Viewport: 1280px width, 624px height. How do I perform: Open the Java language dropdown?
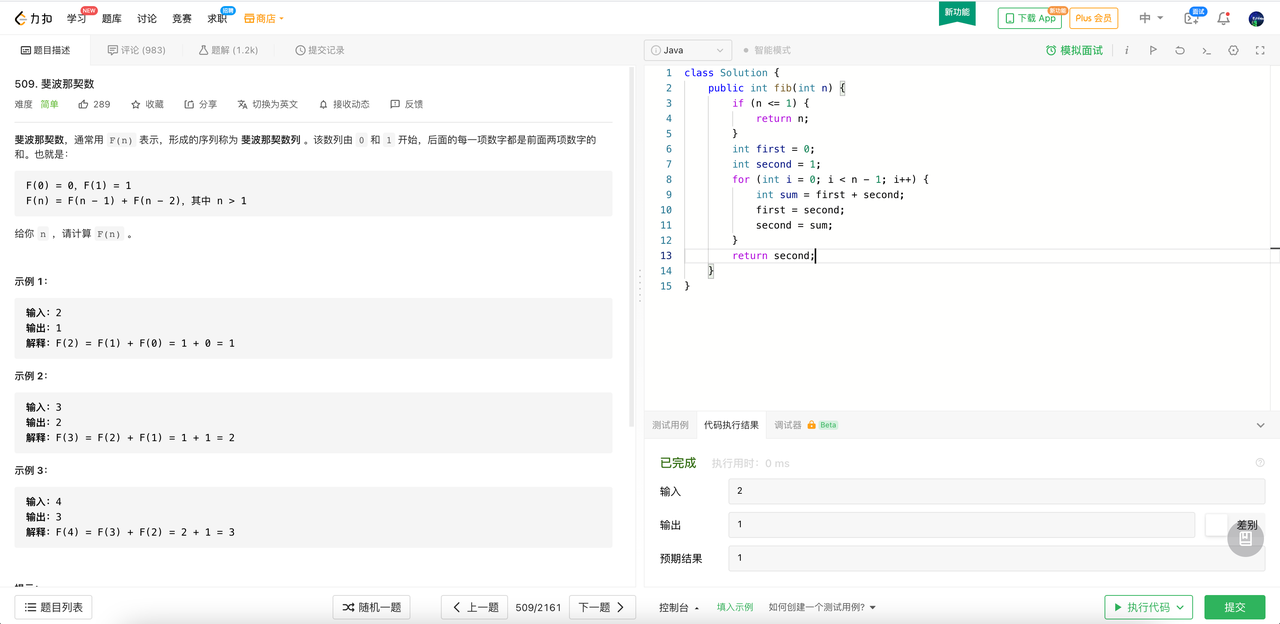688,50
